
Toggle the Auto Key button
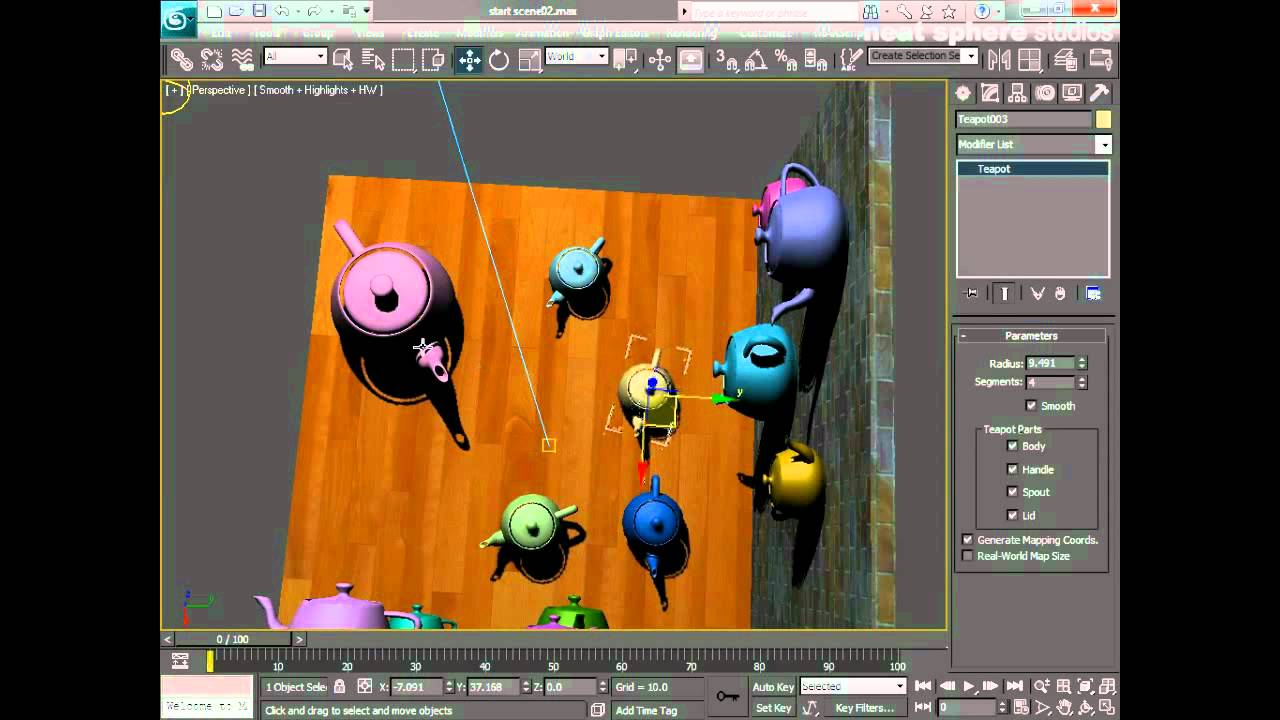point(773,687)
